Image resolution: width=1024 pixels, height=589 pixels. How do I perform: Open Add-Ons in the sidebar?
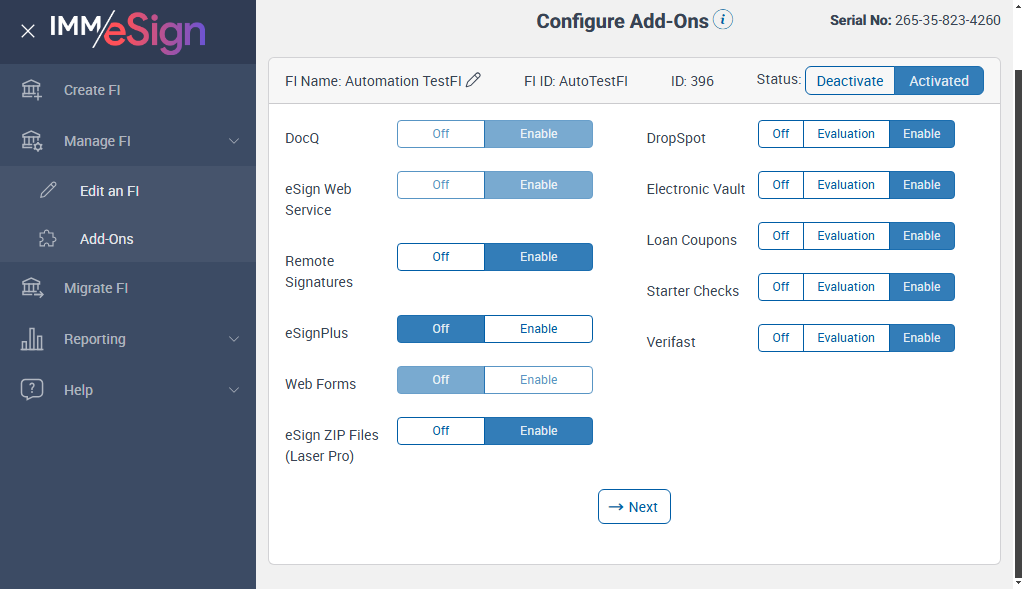106,239
